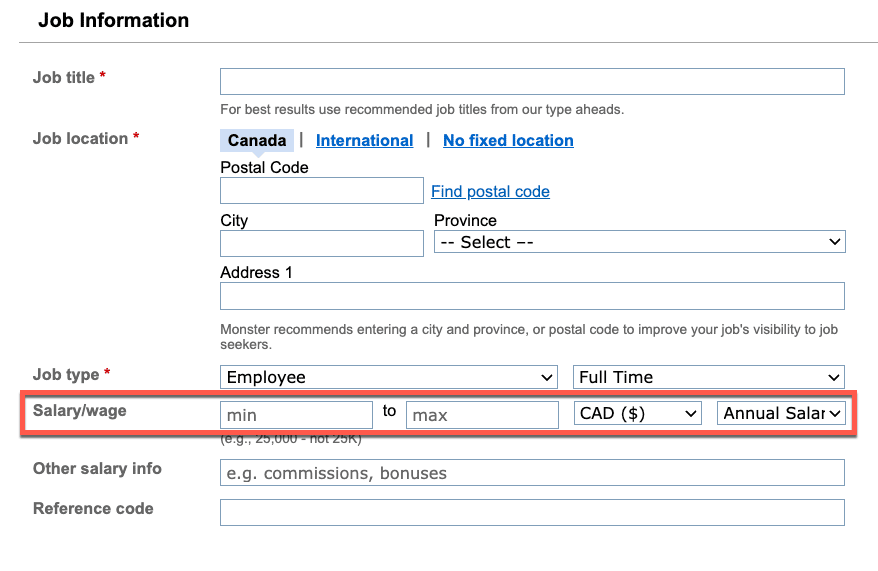Click the Job title input field

(x=532, y=82)
